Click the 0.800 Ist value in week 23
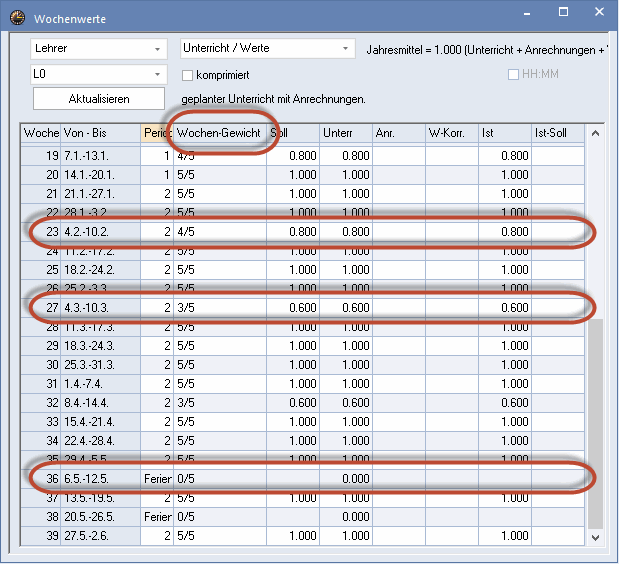 click(x=505, y=232)
